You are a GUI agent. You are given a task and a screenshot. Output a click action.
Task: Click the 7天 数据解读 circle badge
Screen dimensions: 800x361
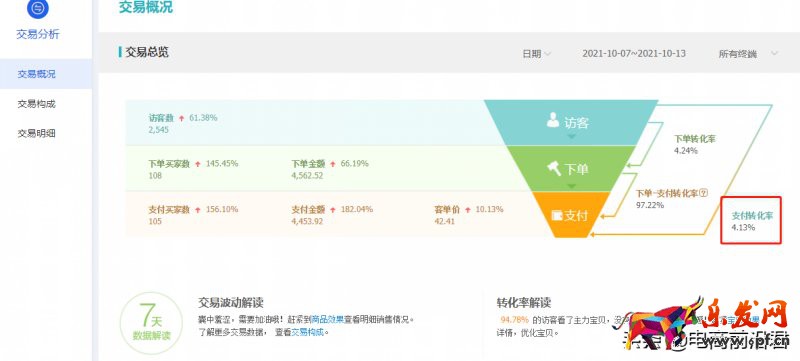[x=151, y=323]
